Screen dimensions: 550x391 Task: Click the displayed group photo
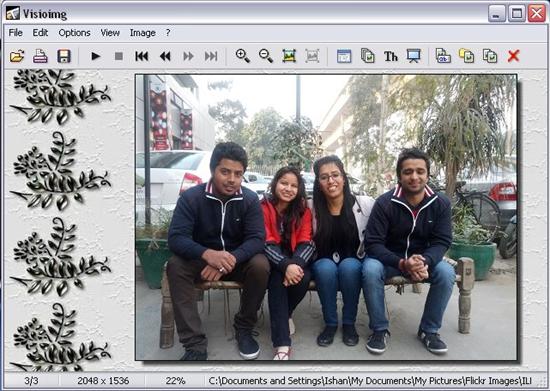coord(326,217)
